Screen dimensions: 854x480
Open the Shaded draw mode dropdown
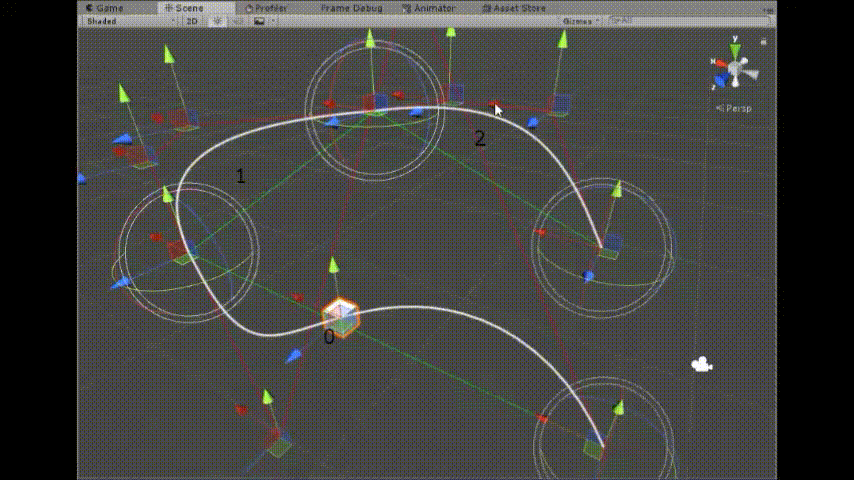click(131, 21)
